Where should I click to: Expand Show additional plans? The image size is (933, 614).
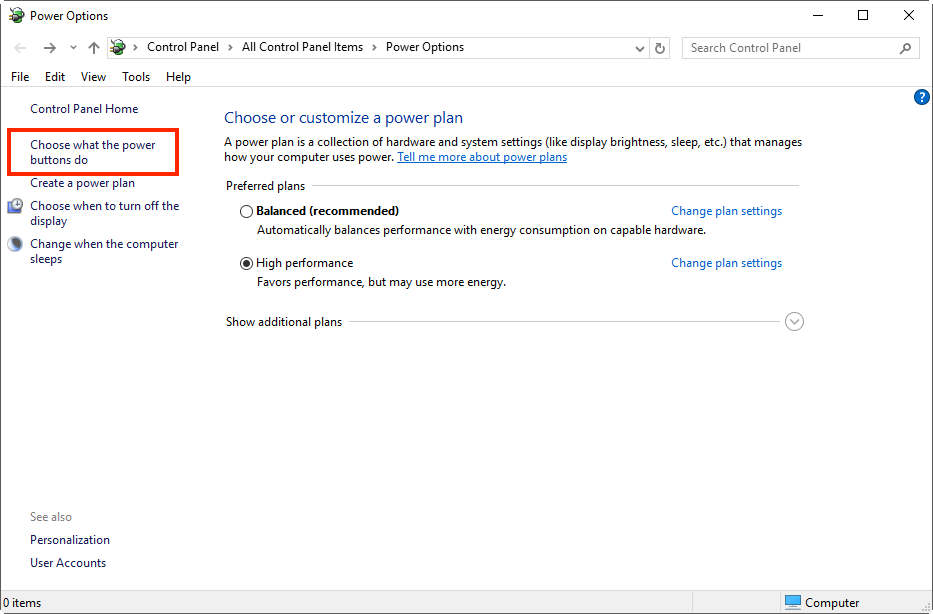[794, 321]
